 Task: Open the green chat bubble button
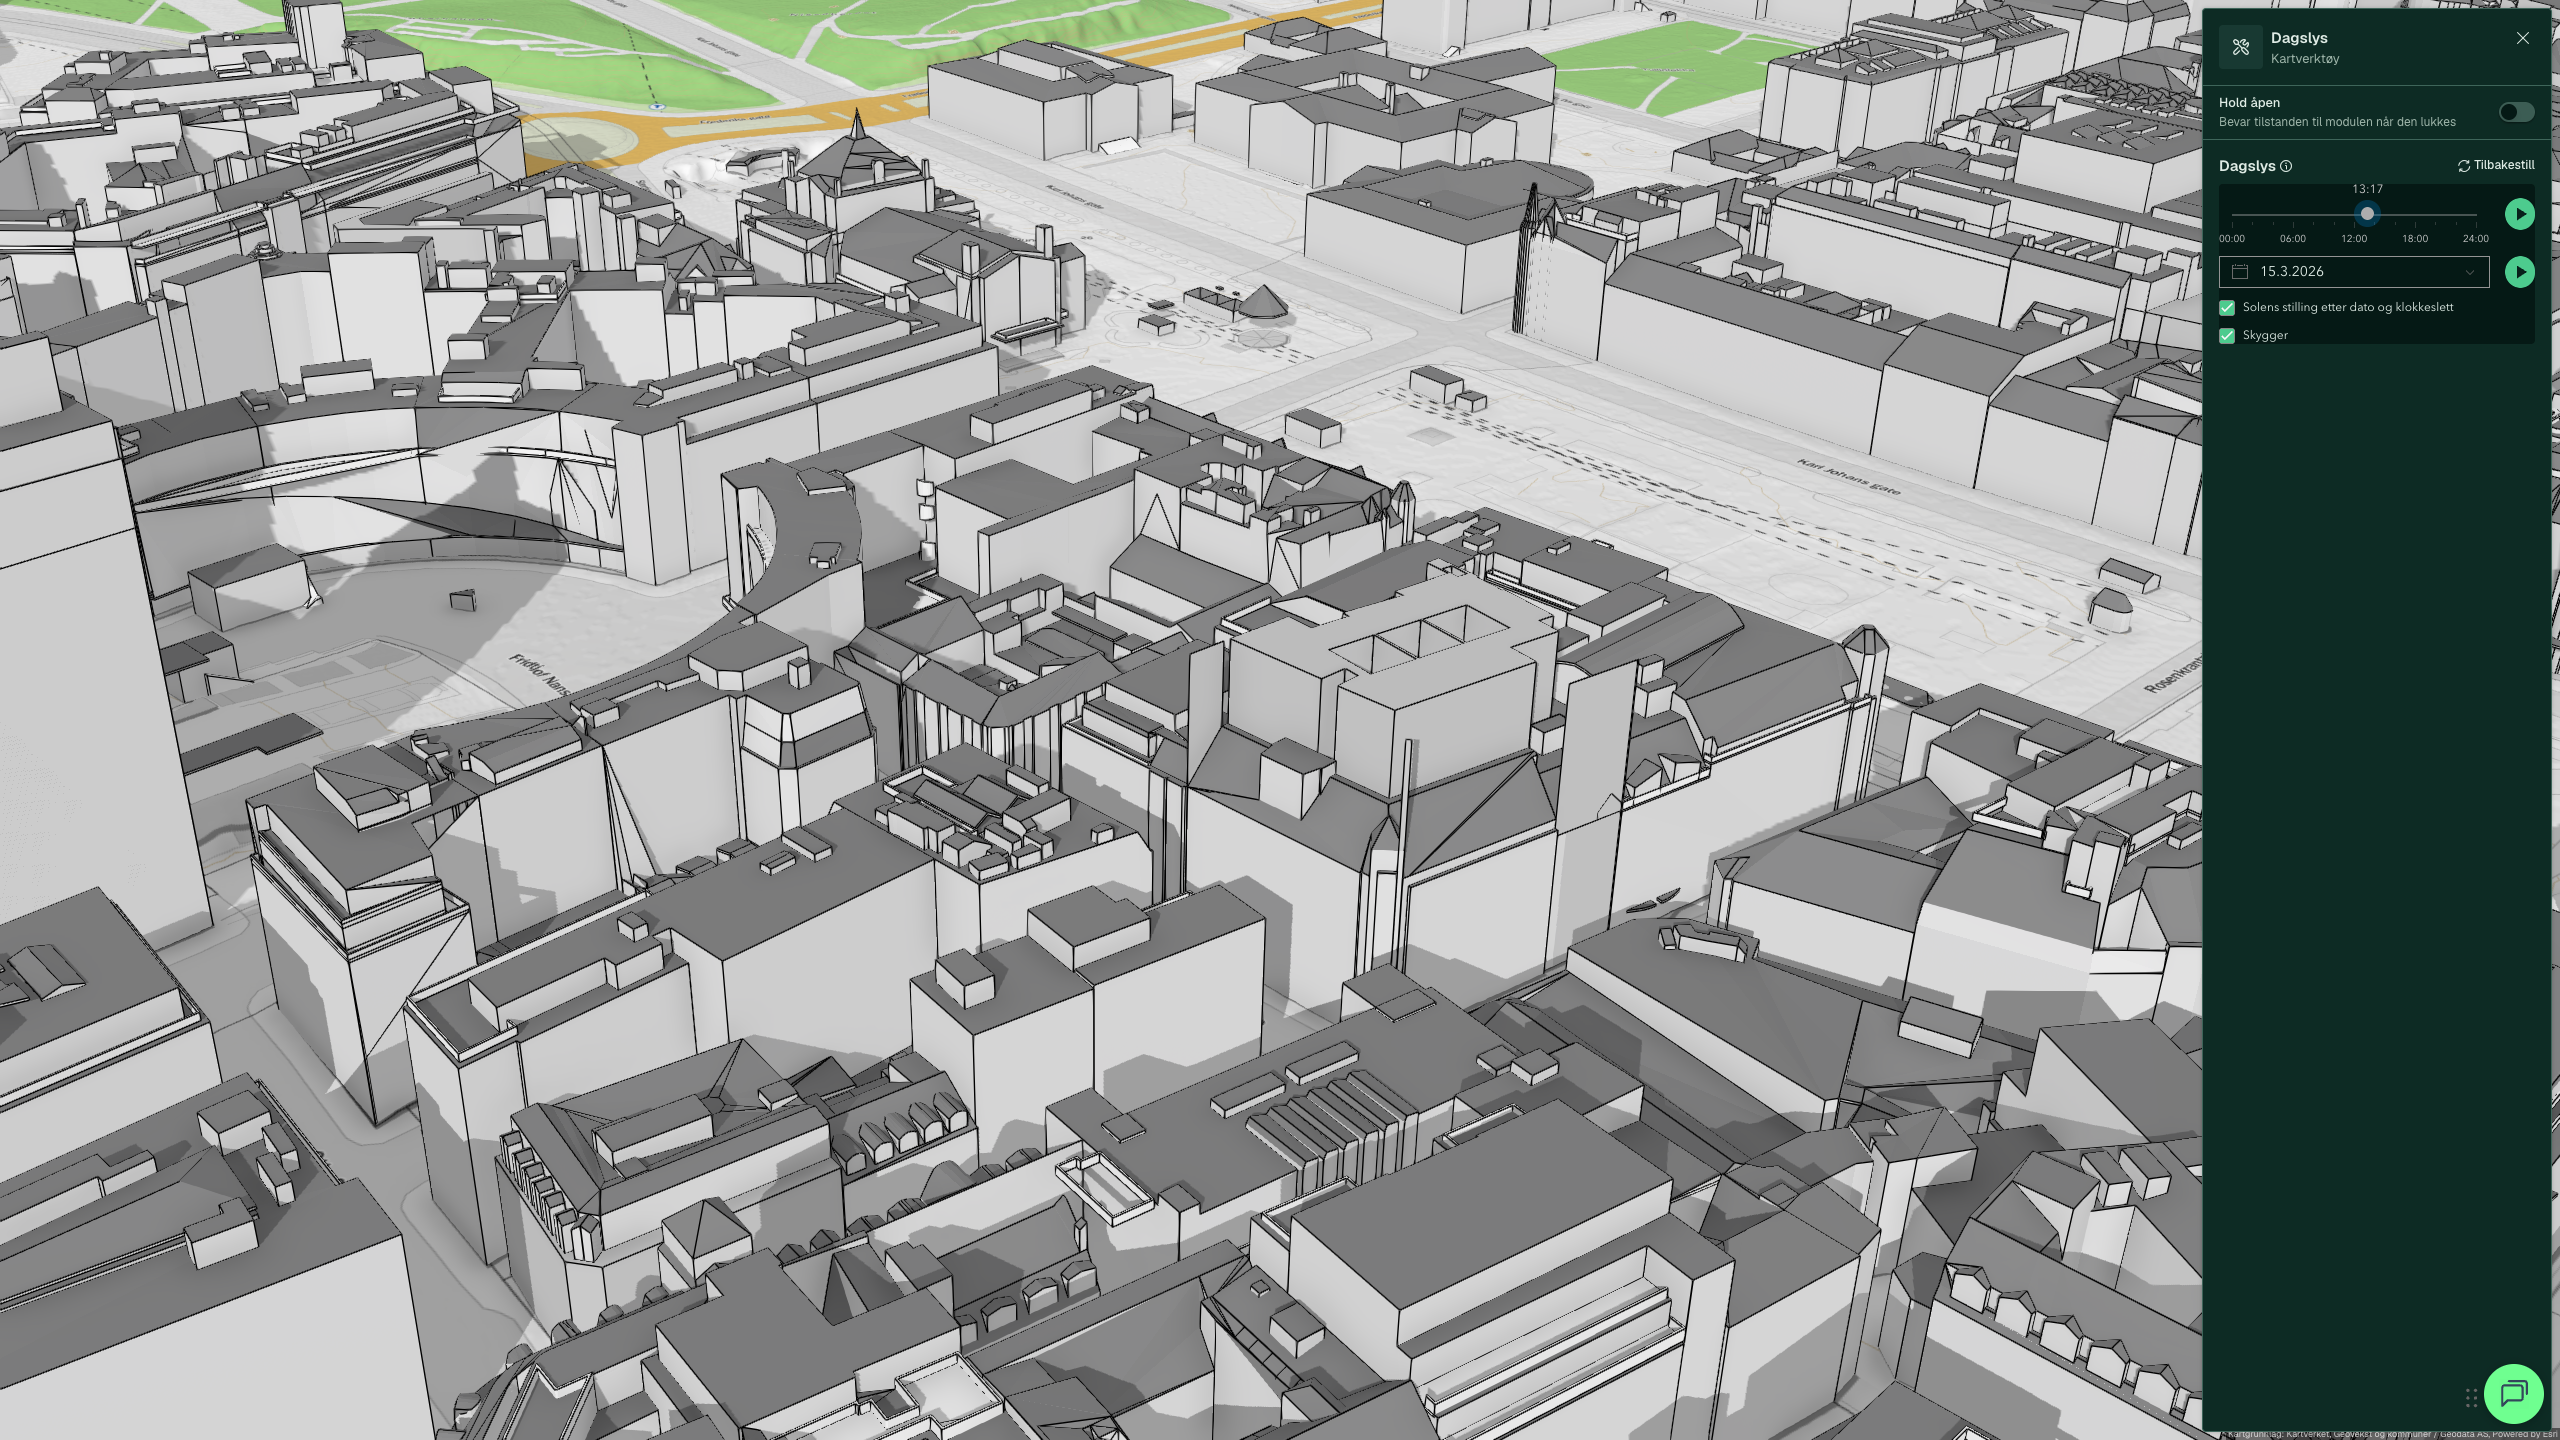2514,1394
